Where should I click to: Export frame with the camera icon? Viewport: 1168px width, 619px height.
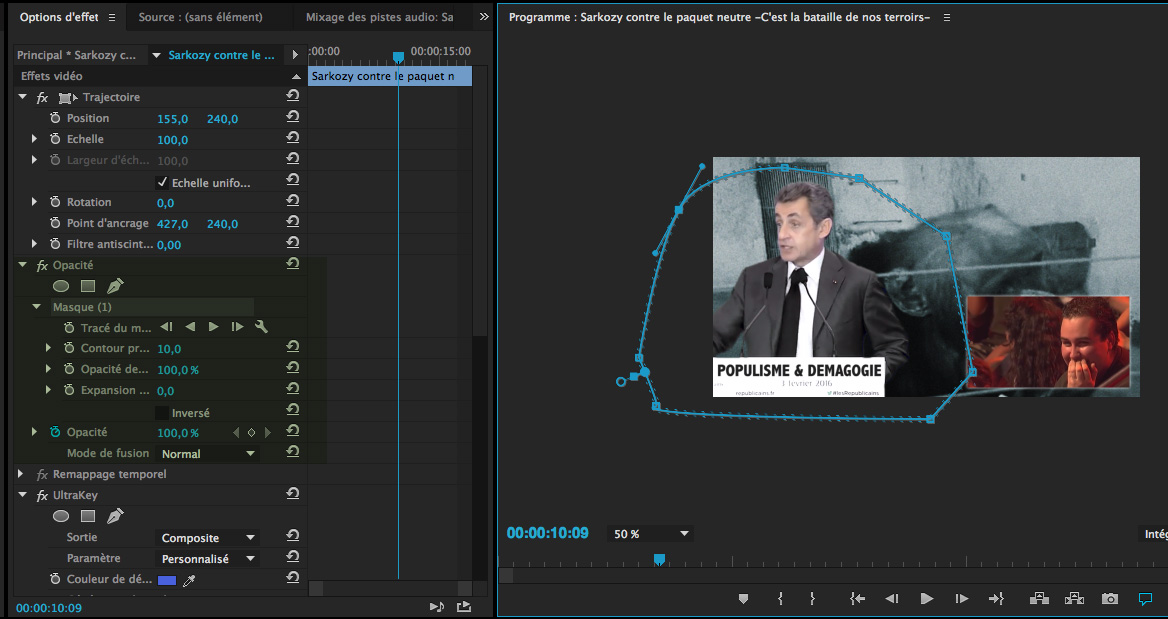point(1110,599)
